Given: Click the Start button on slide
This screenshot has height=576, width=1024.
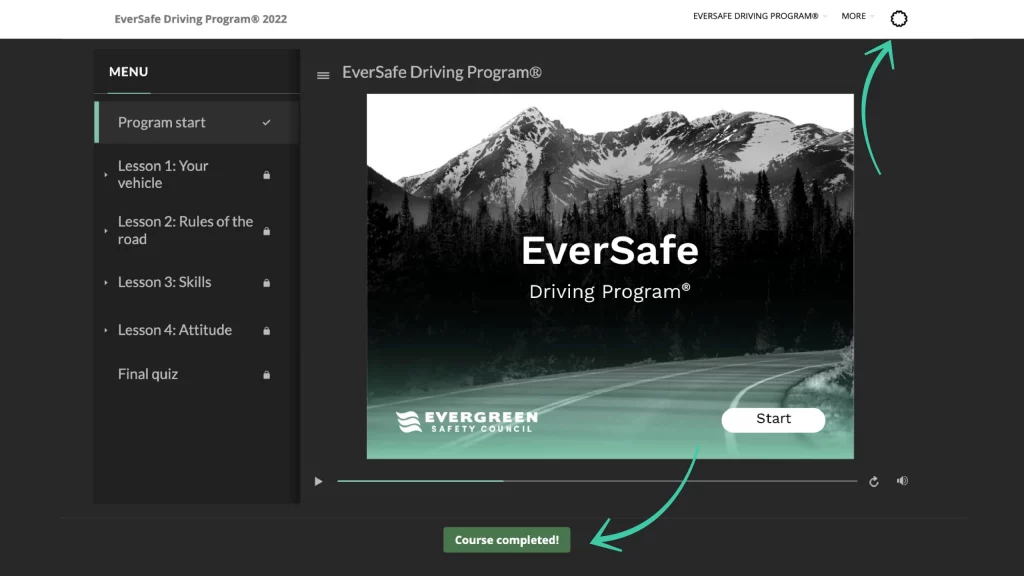Looking at the screenshot, I should (773, 419).
